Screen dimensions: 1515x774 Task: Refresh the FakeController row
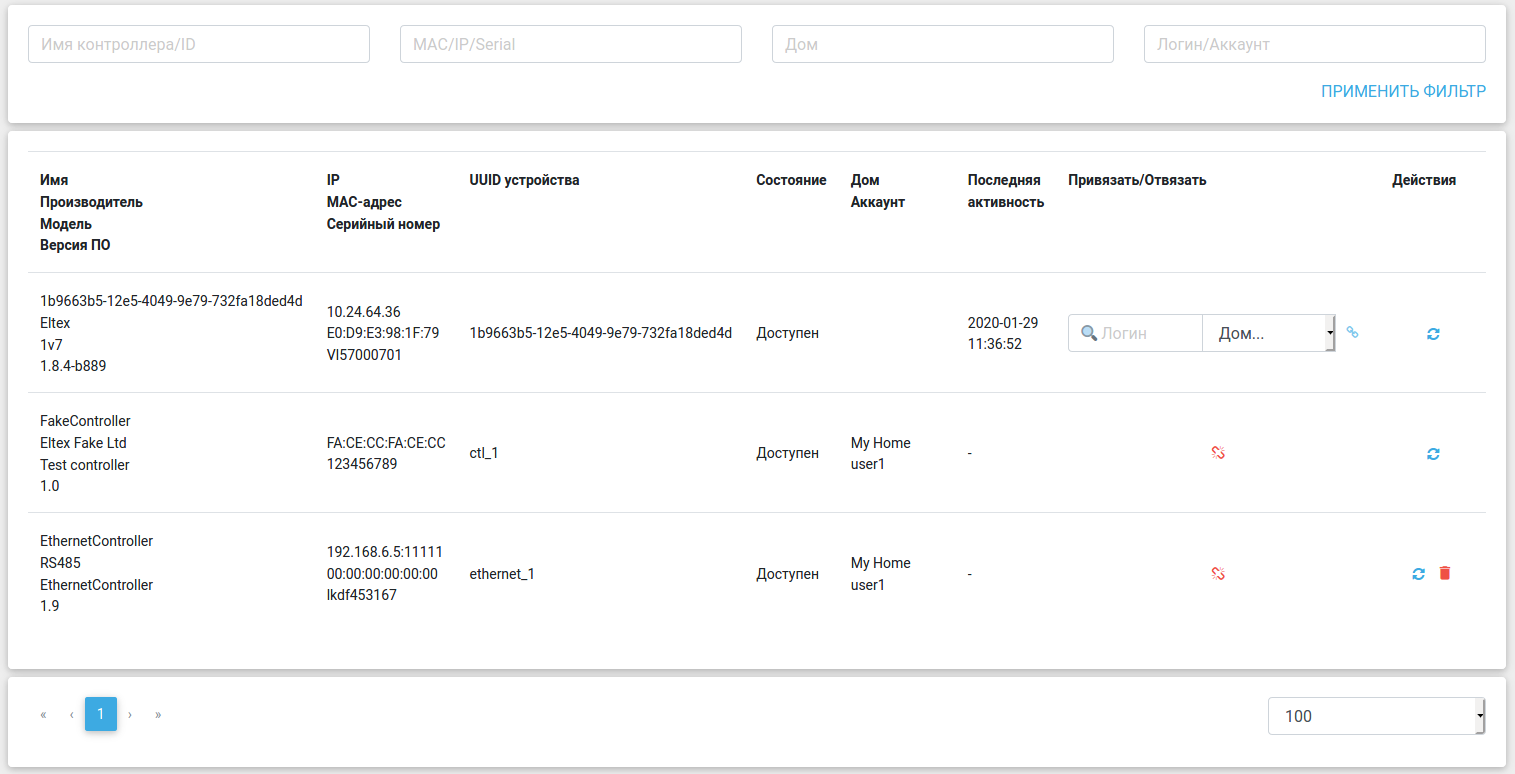coord(1433,454)
